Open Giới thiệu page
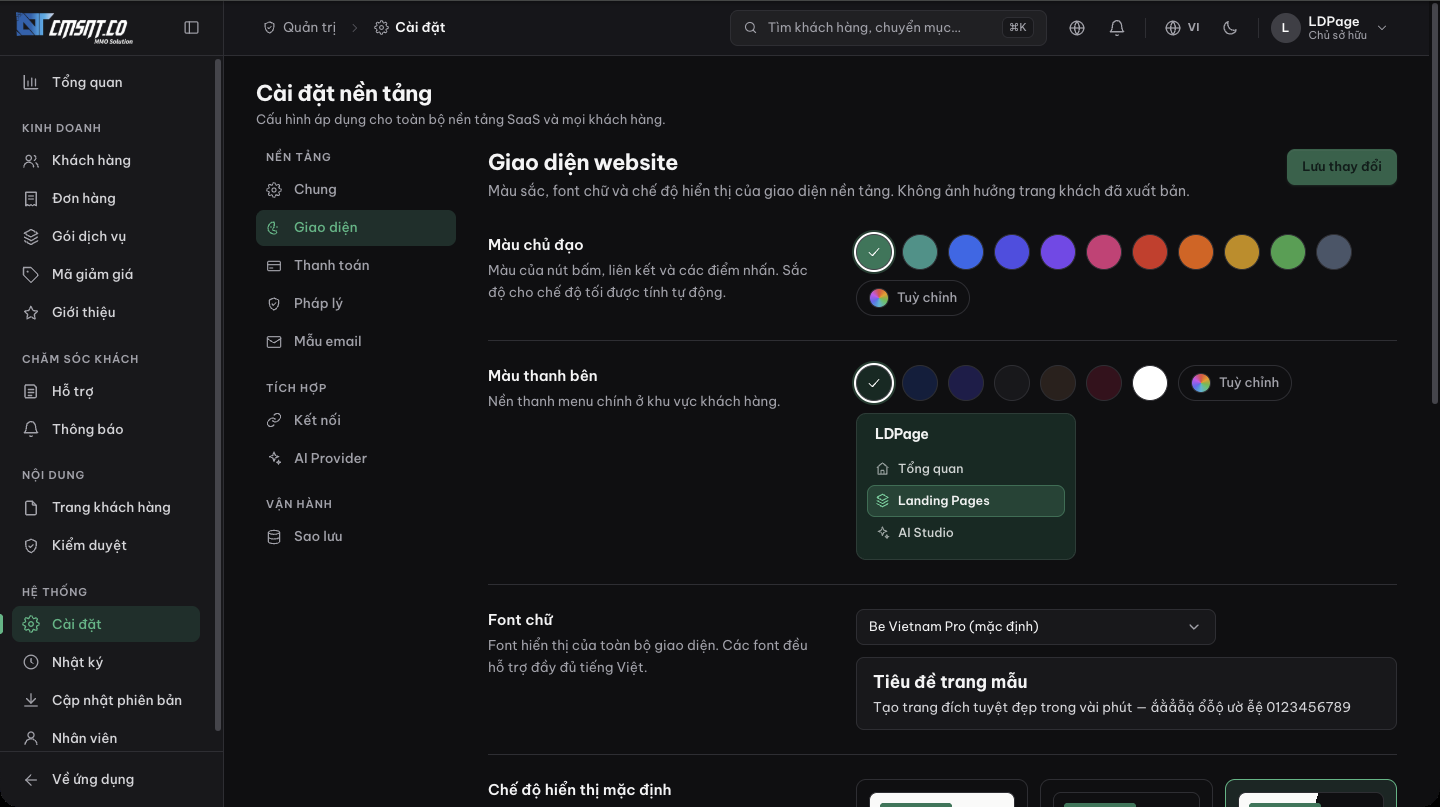The height and width of the screenshot is (807, 1440). (106, 312)
